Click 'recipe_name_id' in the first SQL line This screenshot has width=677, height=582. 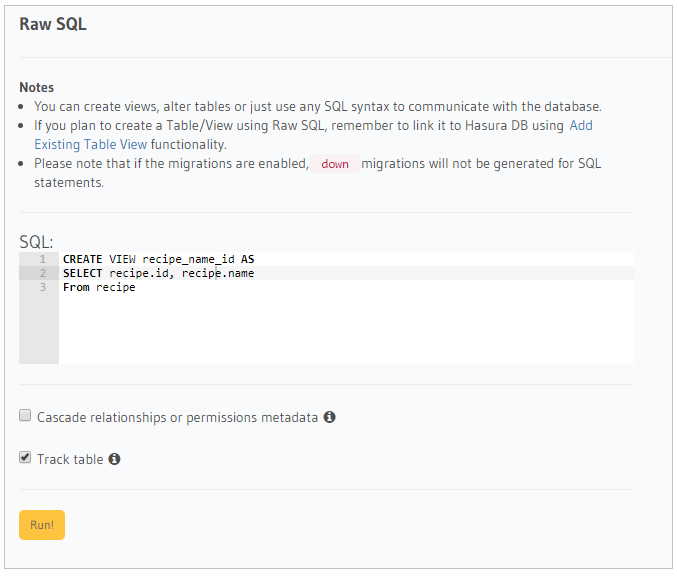[188, 259]
